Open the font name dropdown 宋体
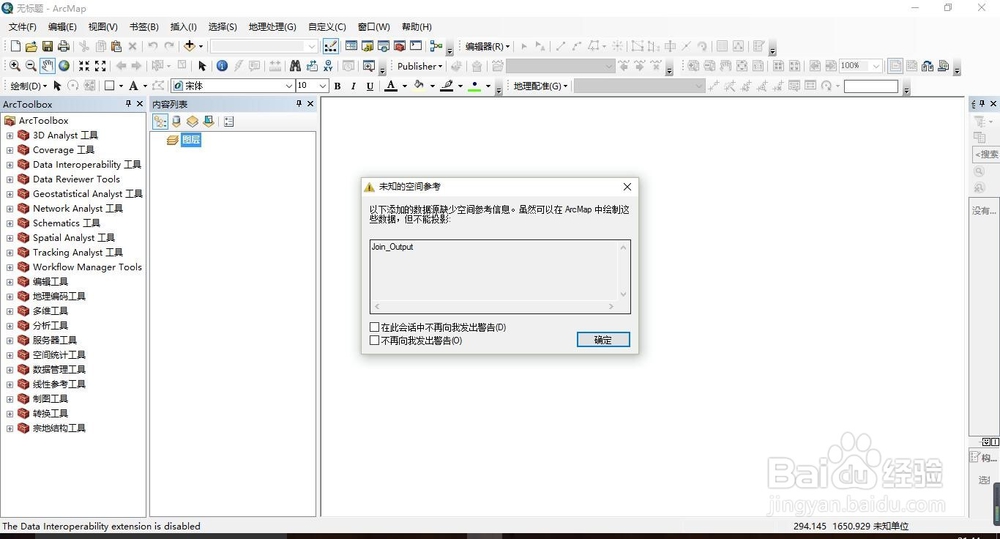 pyautogui.click(x=289, y=86)
